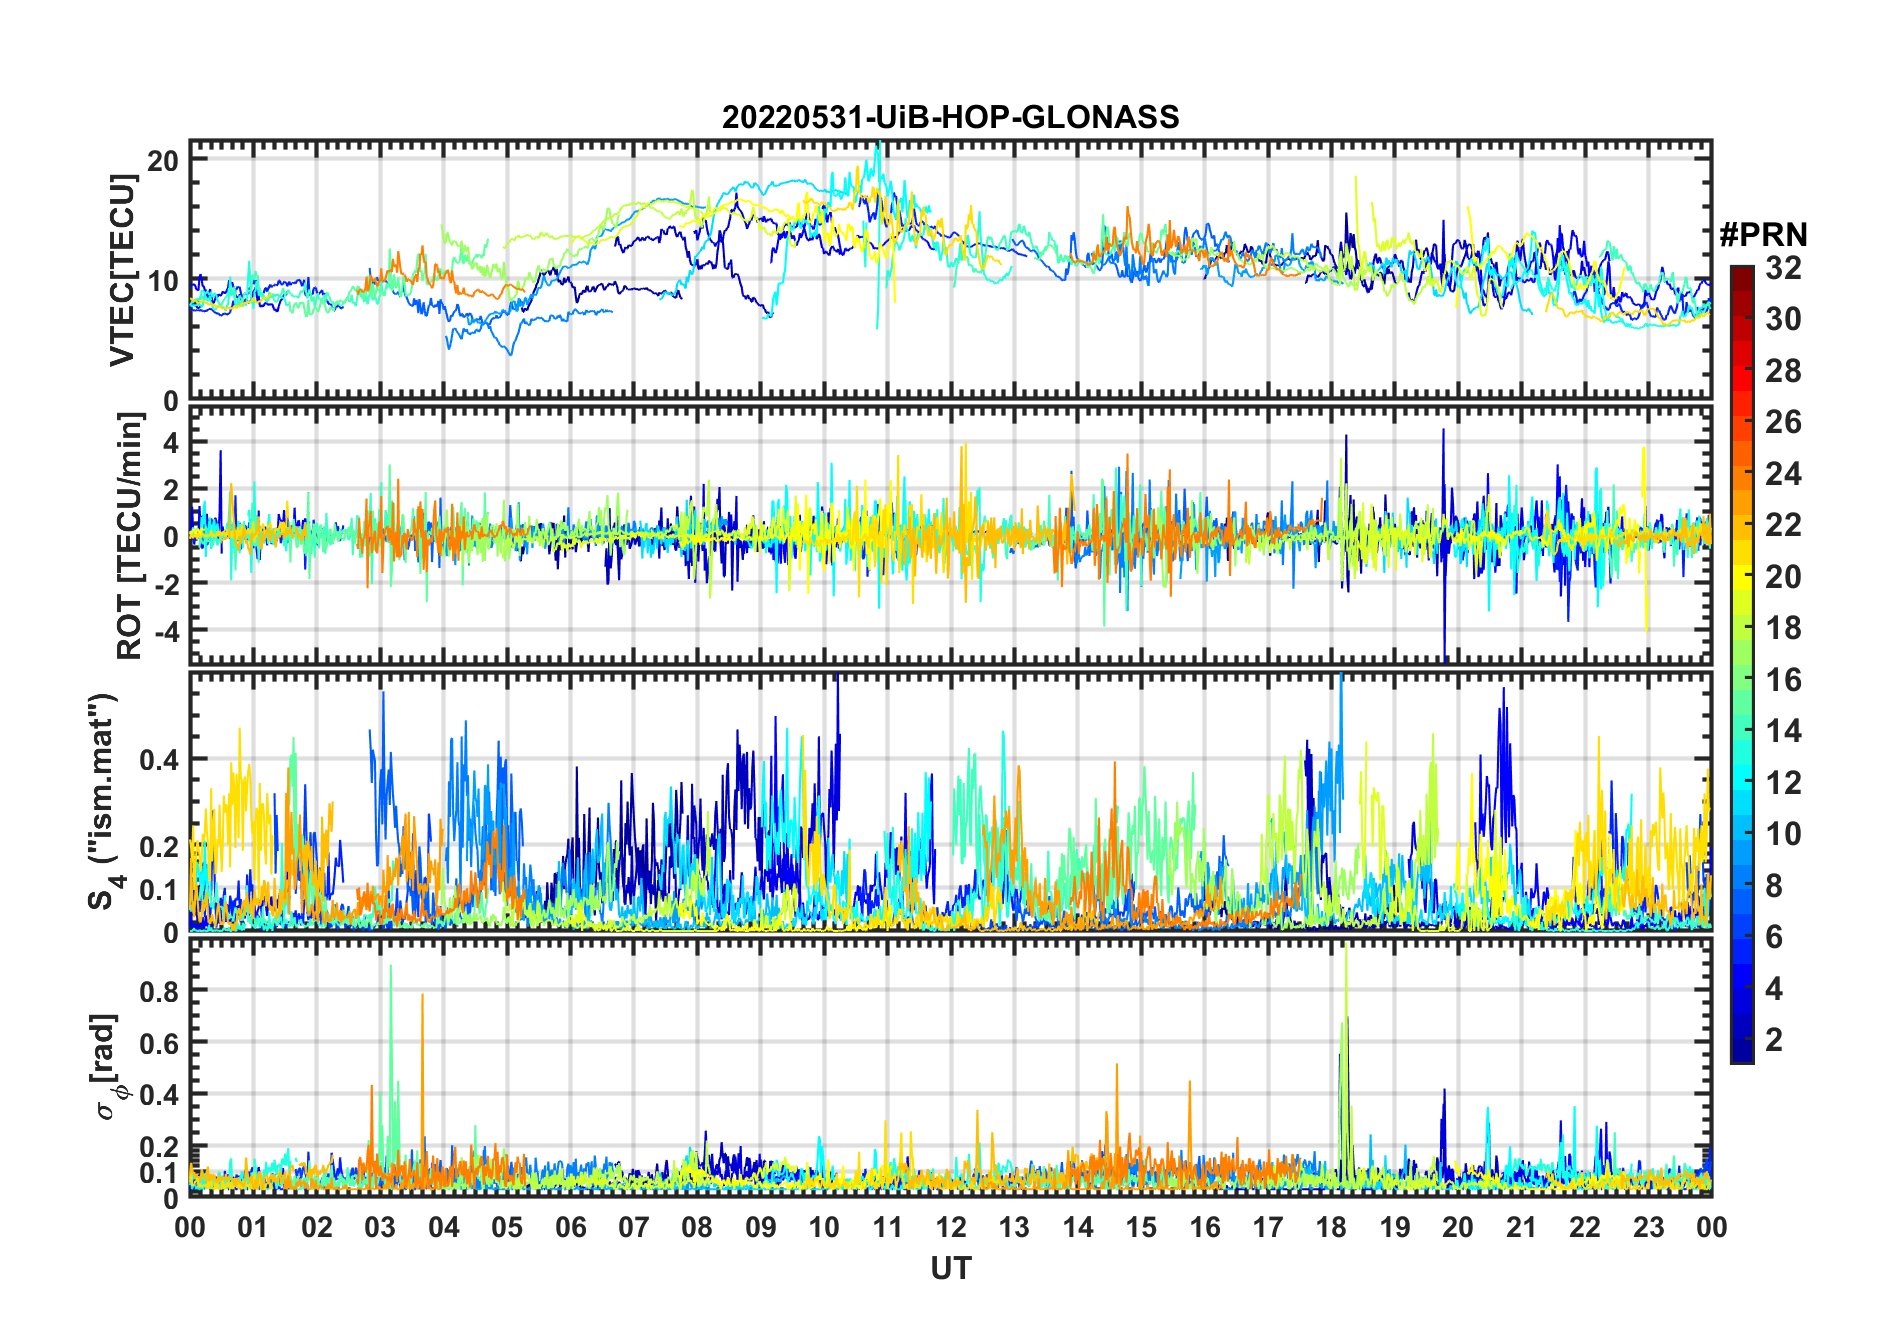Click hour label "01" on the UT axis
This screenshot has width=1902, height=1330.
(x=253, y=1227)
